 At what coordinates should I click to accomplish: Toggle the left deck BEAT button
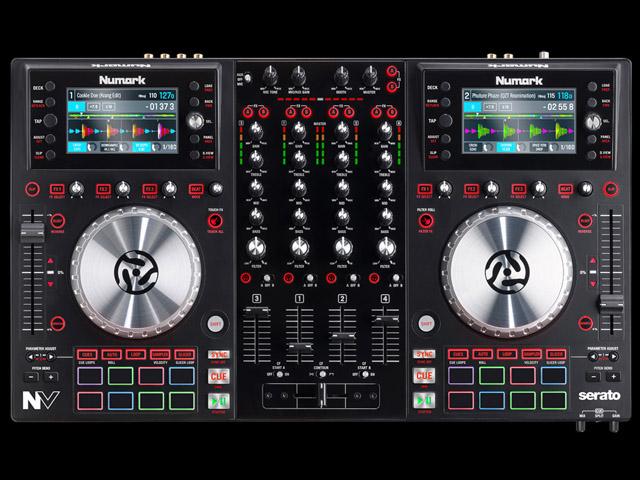[x=194, y=188]
